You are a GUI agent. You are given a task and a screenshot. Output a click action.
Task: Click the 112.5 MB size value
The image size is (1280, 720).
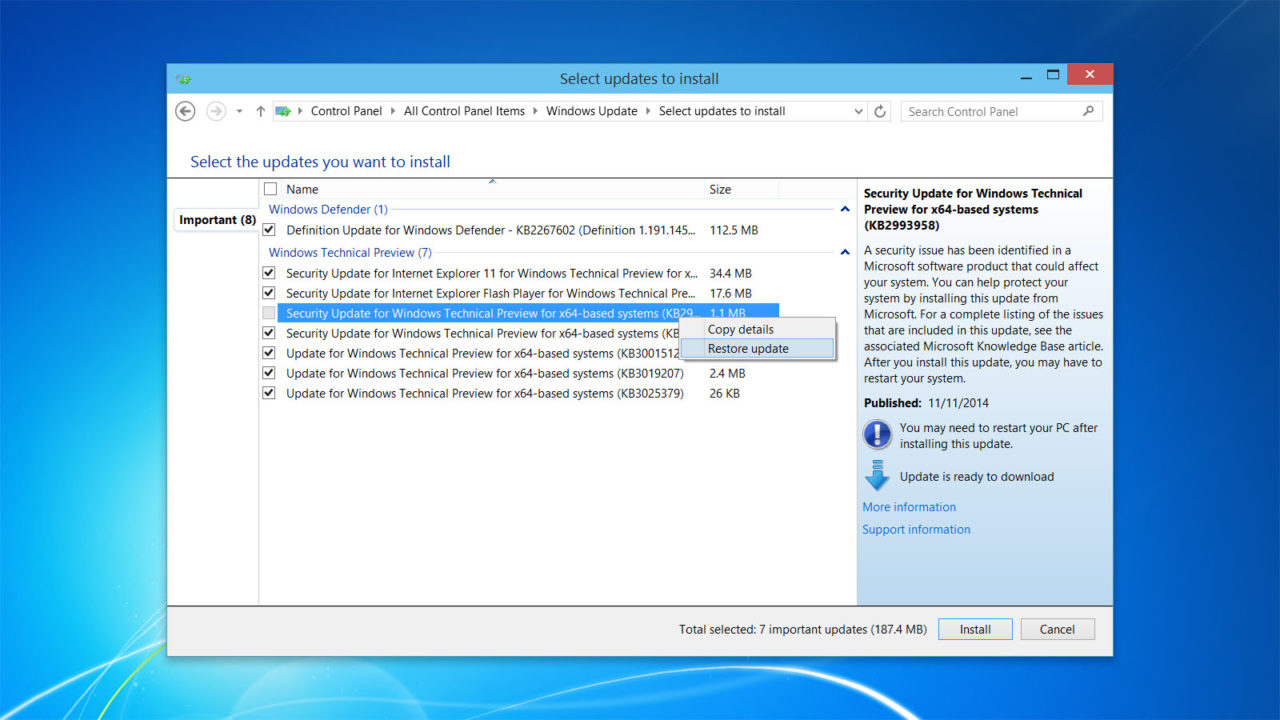point(734,230)
